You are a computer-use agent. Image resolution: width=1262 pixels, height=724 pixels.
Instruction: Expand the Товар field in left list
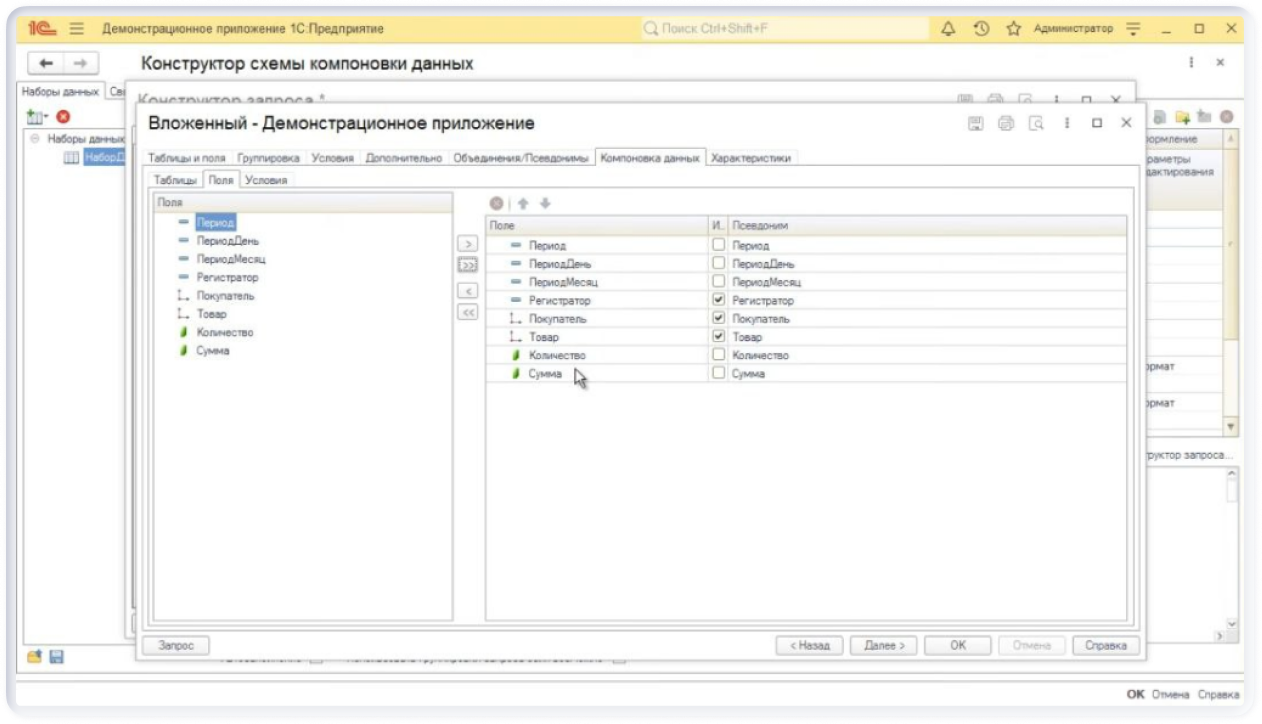tap(183, 314)
